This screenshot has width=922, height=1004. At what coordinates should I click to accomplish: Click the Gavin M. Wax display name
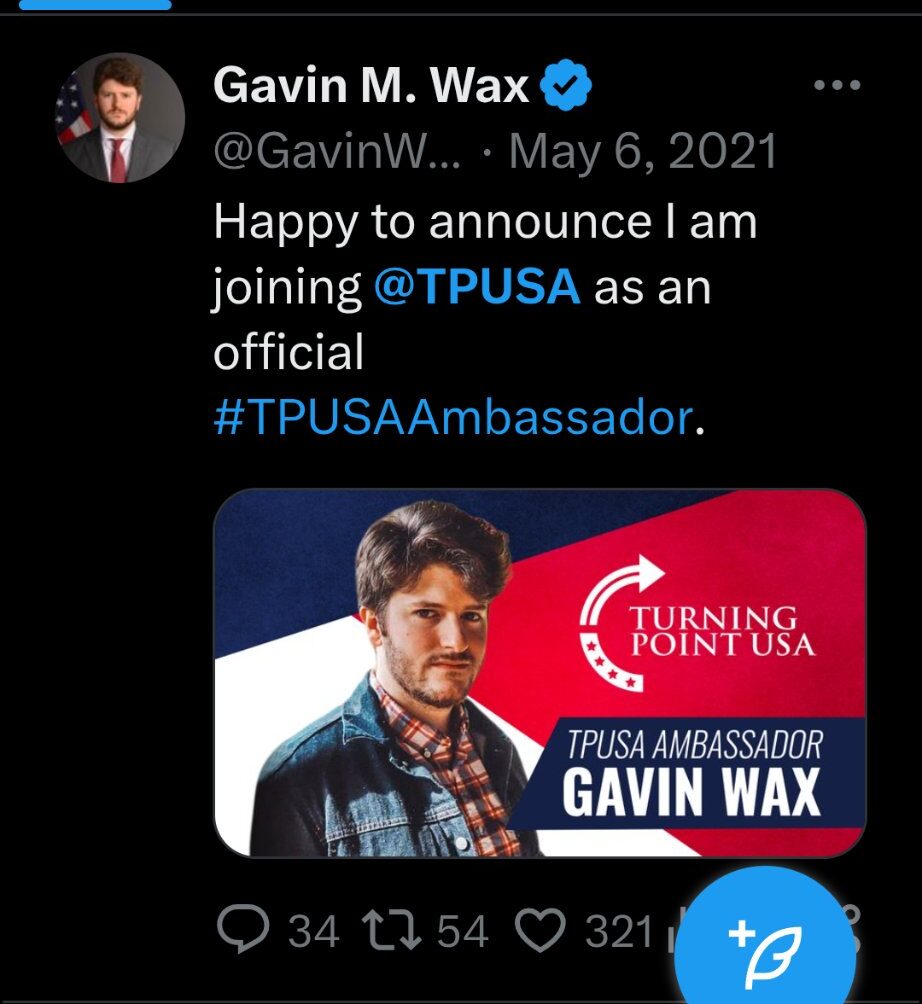(371, 85)
